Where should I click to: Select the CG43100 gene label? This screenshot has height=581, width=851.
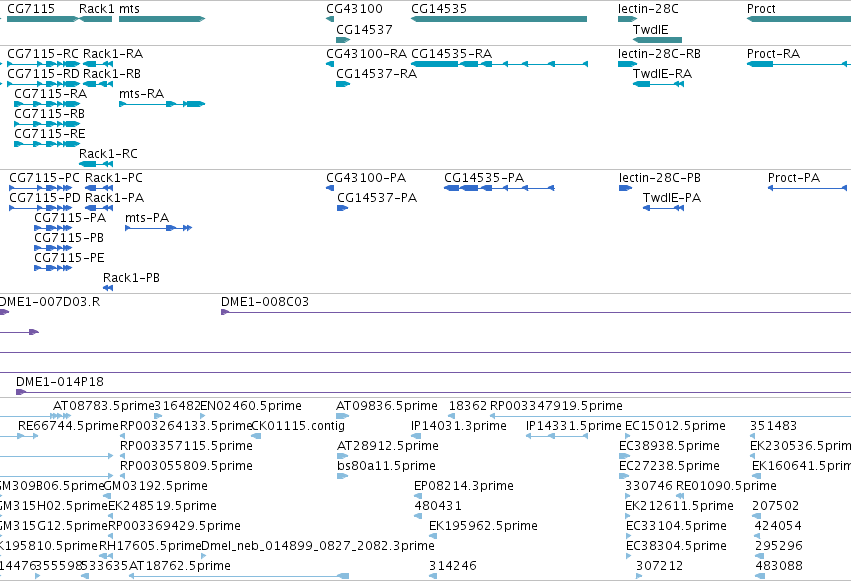(x=354, y=9)
